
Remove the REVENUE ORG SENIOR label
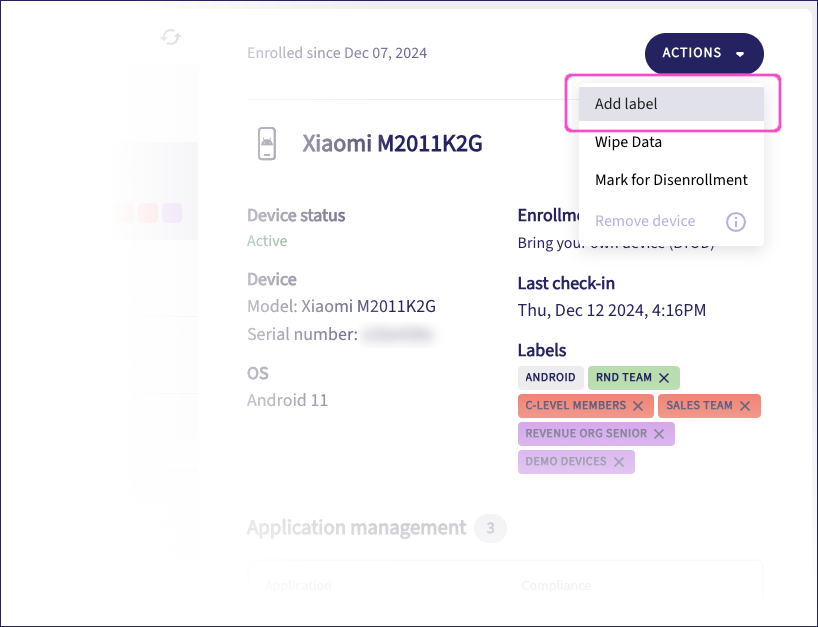pos(659,434)
